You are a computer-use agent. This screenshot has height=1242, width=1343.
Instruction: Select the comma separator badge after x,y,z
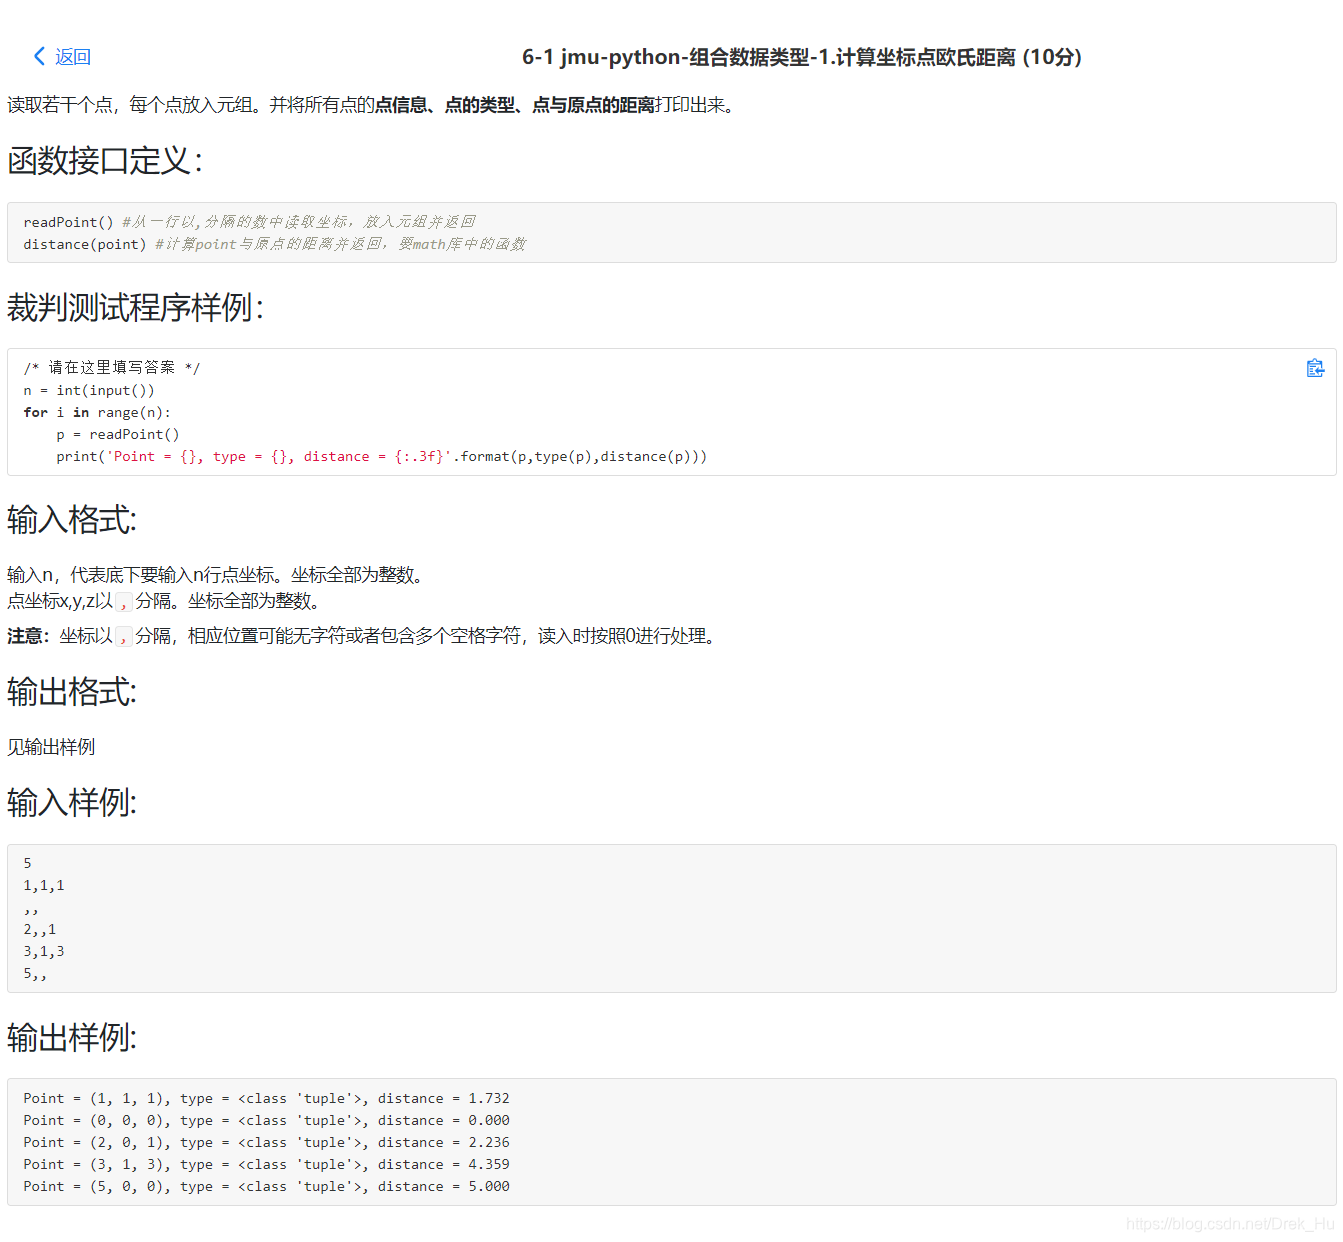pos(123,601)
